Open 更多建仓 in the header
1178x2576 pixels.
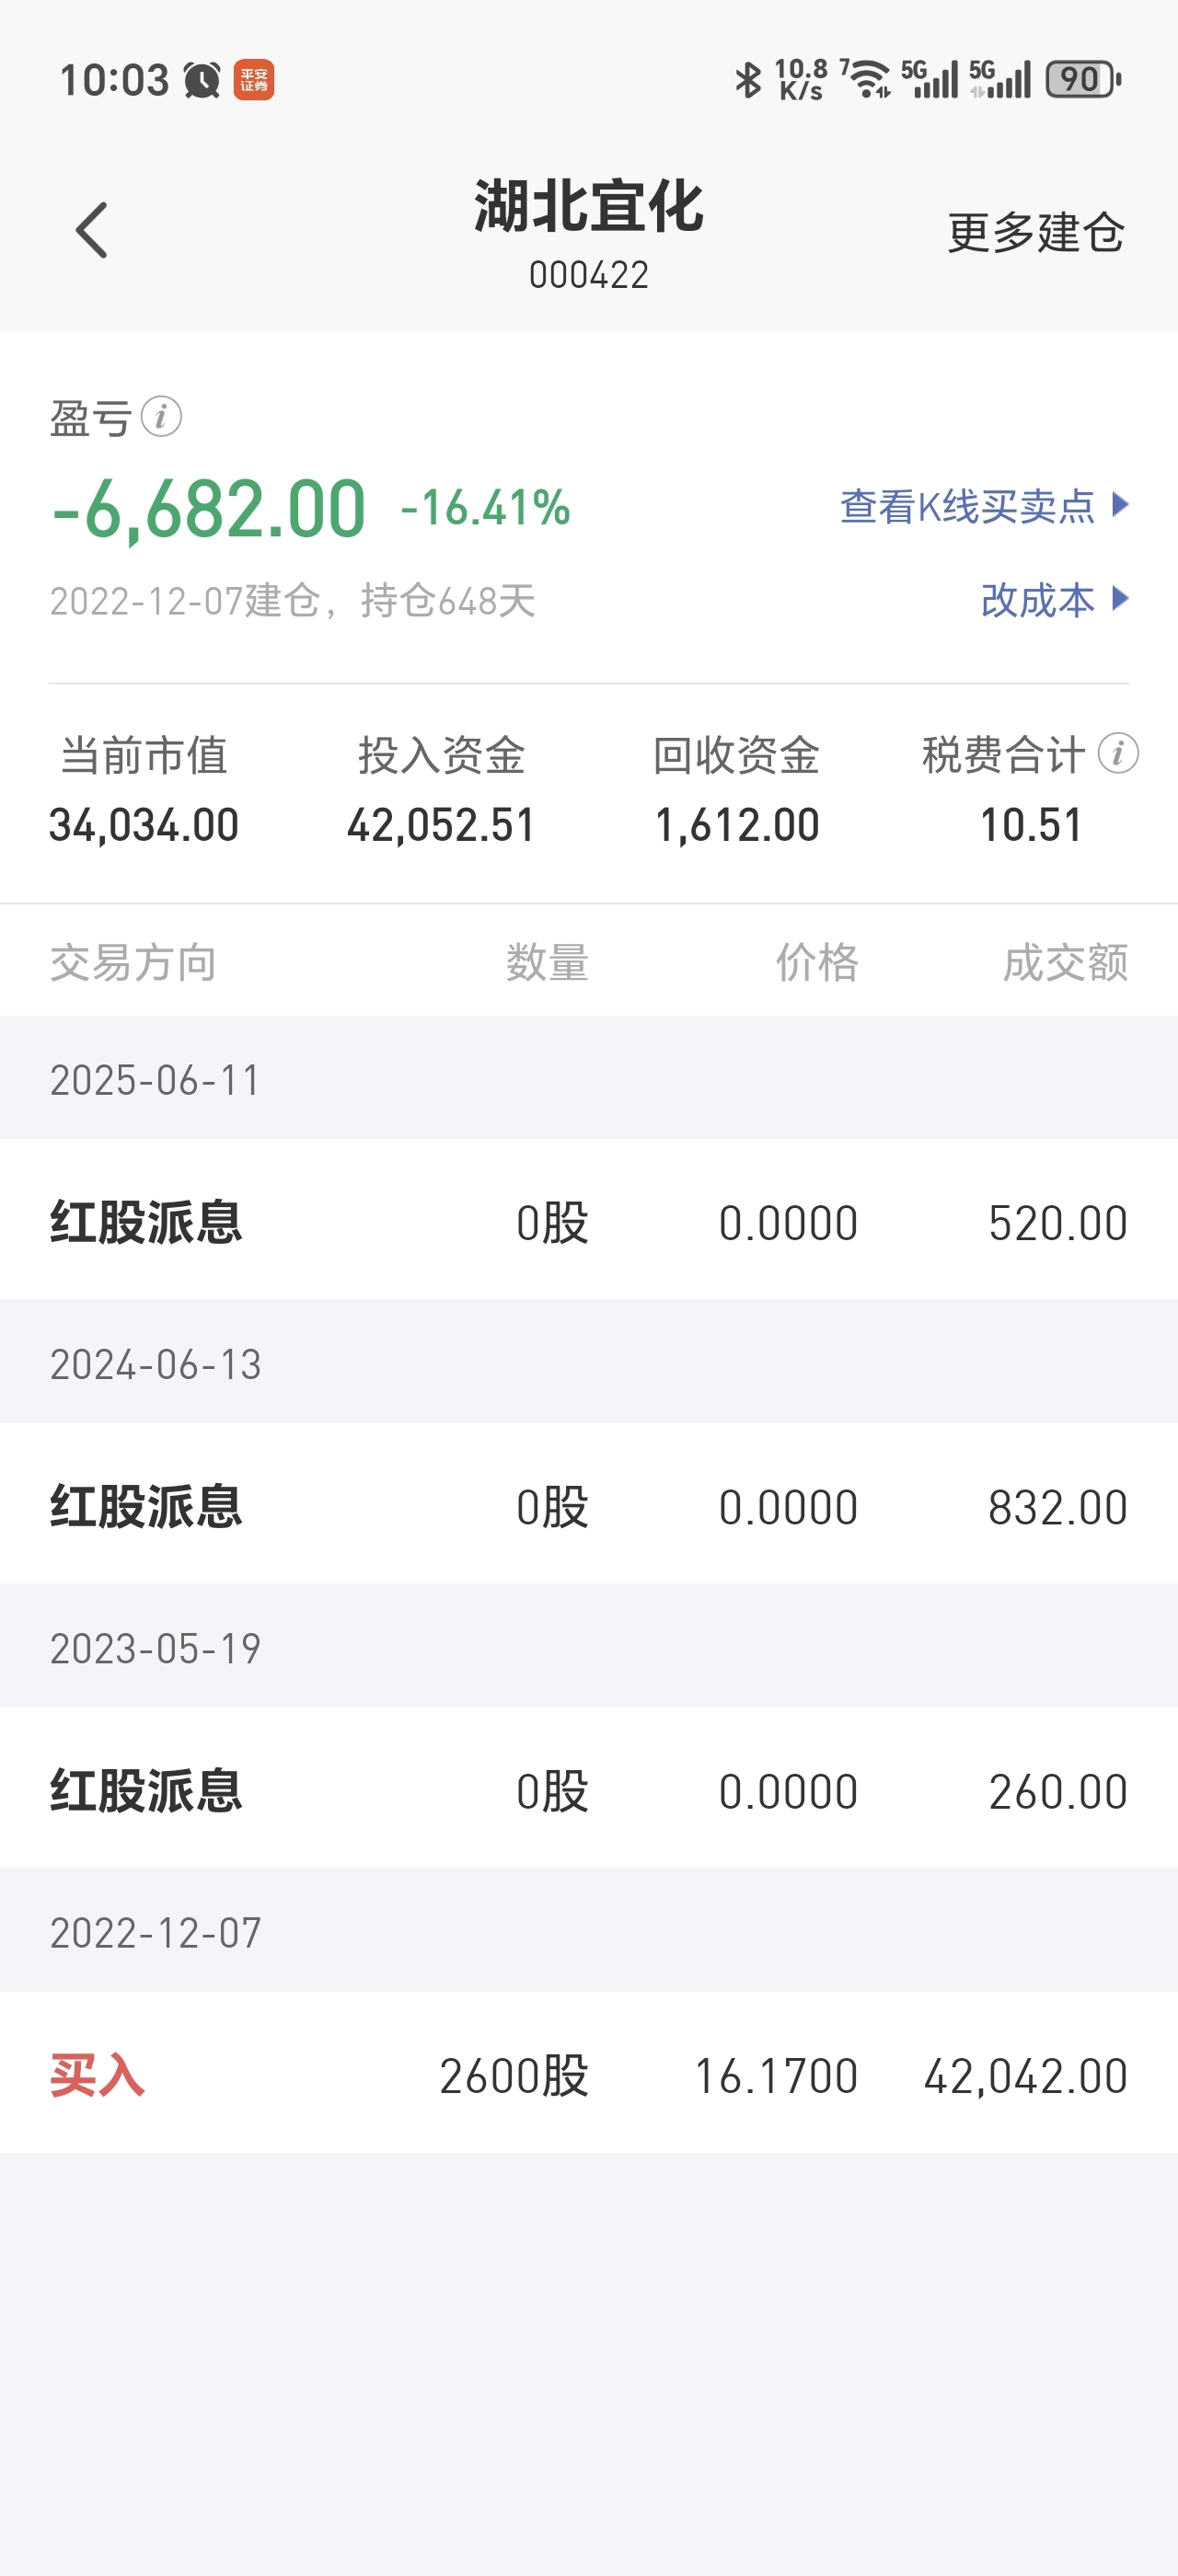pyautogui.click(x=1036, y=232)
